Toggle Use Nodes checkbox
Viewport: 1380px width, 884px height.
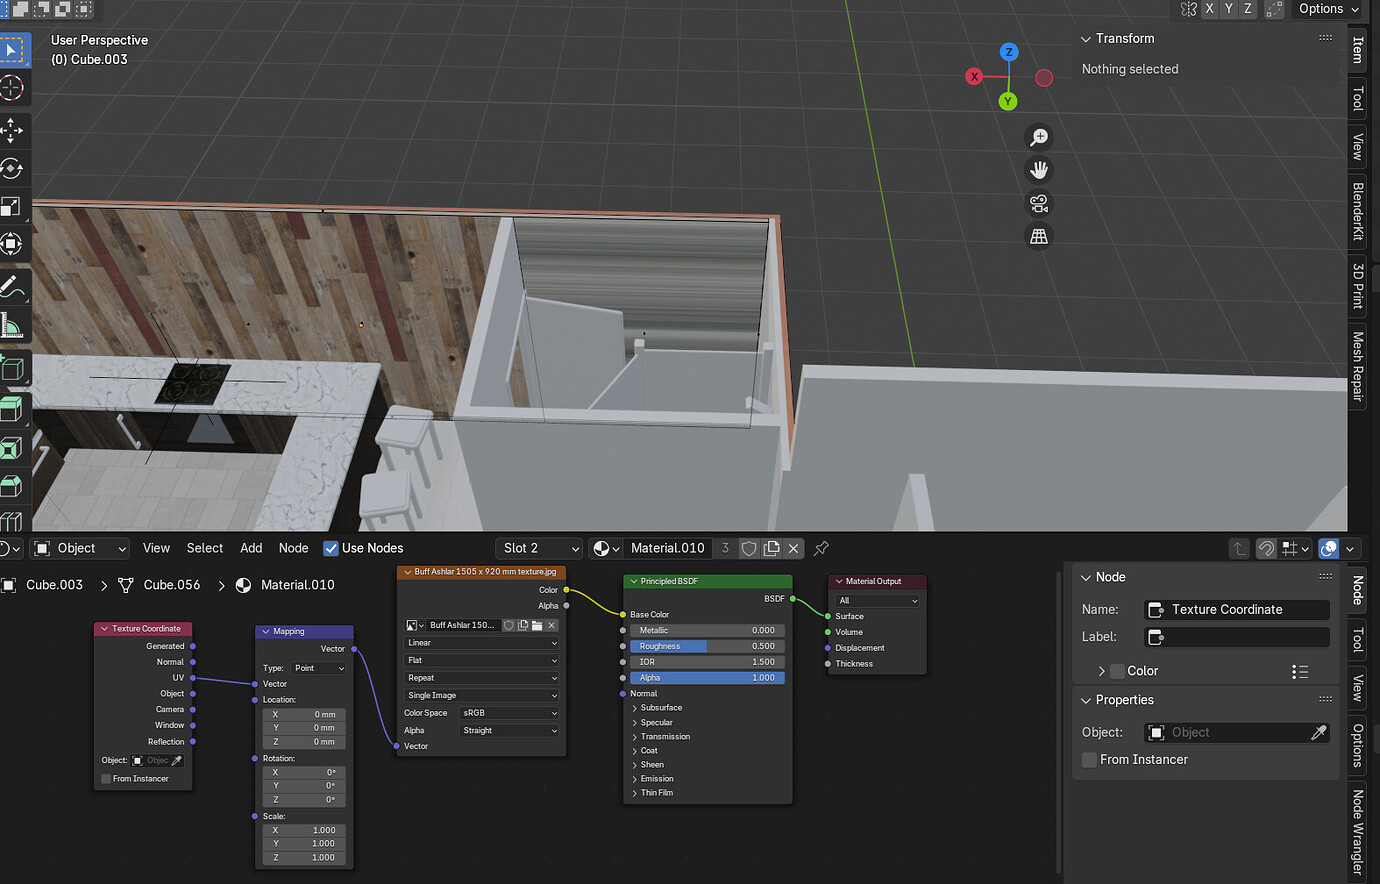tap(331, 548)
